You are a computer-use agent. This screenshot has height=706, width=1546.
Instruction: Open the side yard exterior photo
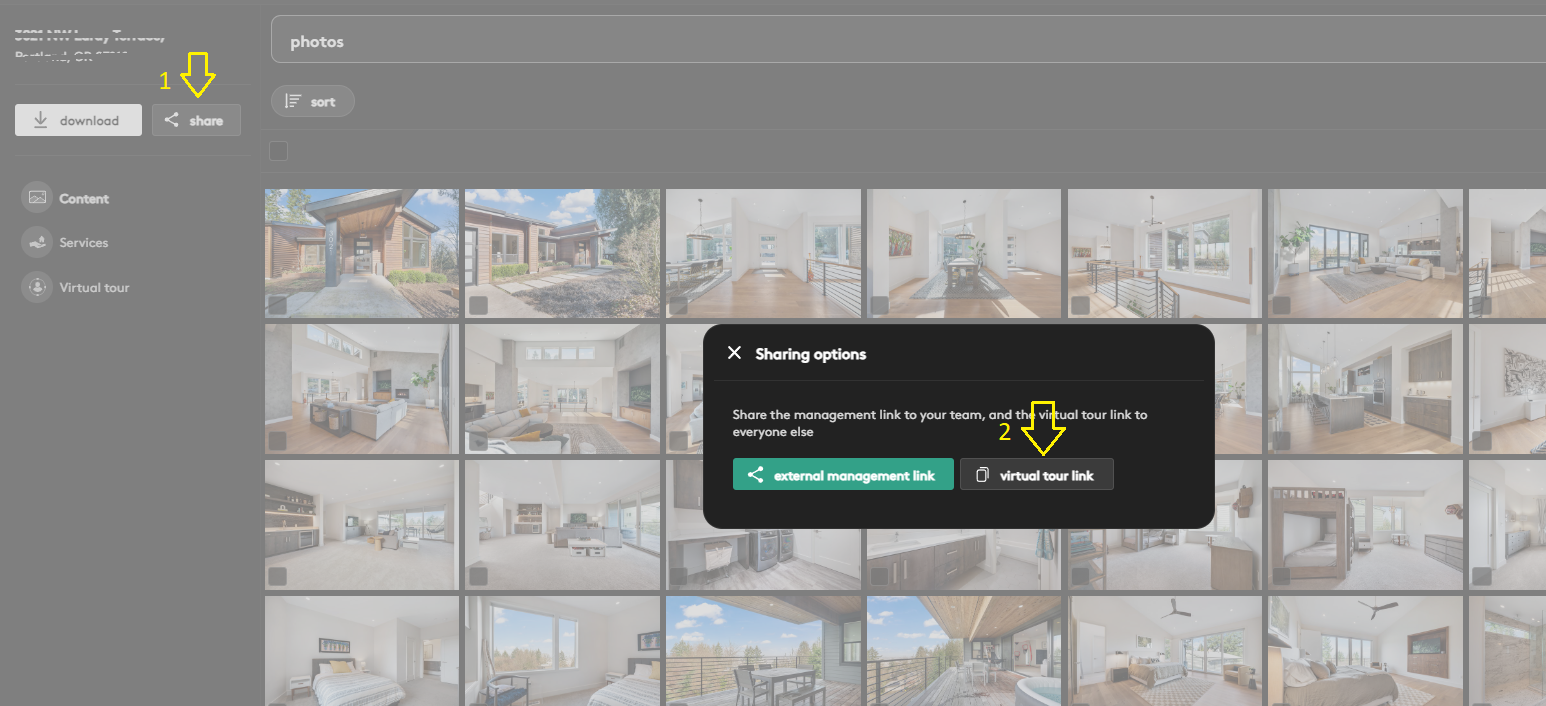[563, 253]
